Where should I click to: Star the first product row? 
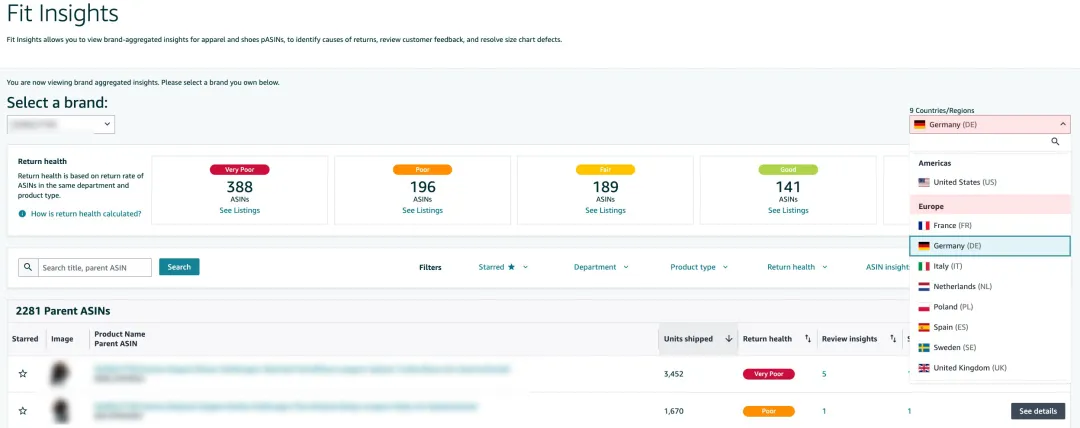tap(23, 374)
